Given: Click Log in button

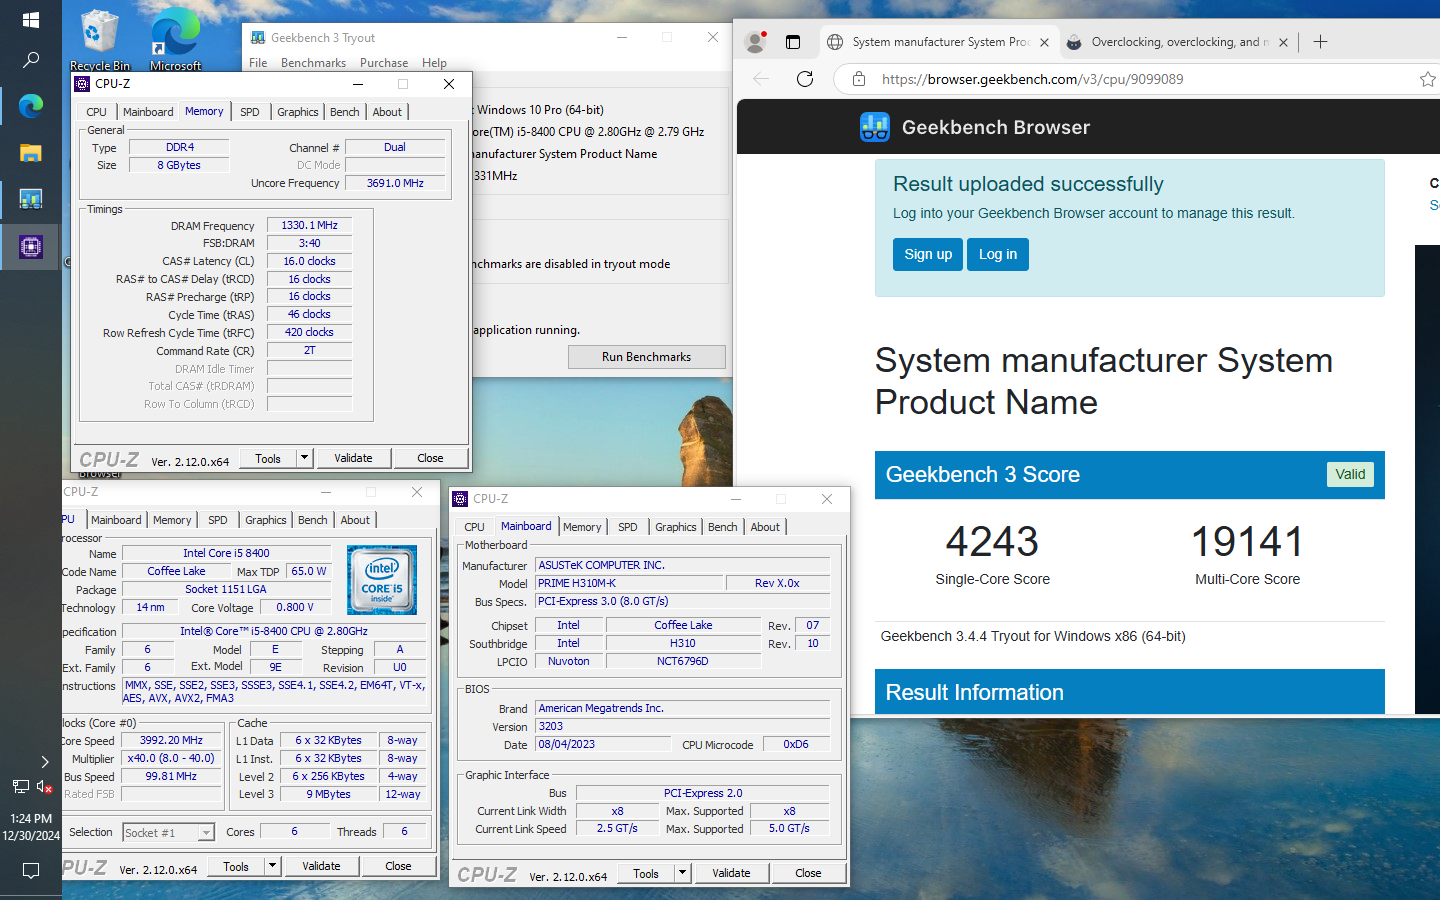Looking at the screenshot, I should click(x=998, y=254).
